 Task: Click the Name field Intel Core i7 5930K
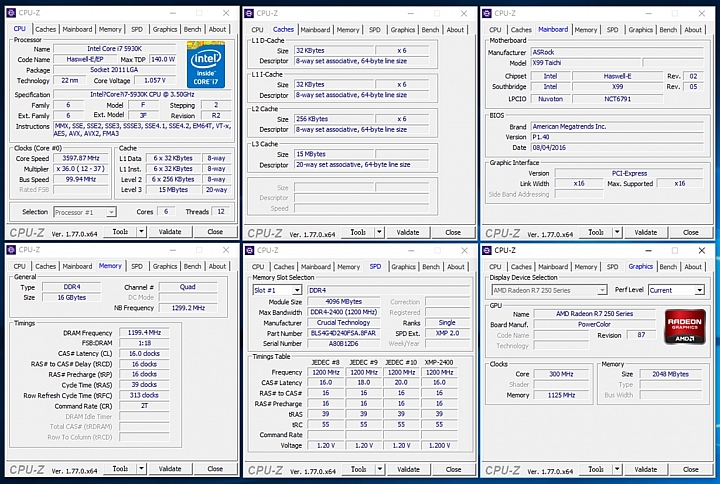(x=114, y=49)
